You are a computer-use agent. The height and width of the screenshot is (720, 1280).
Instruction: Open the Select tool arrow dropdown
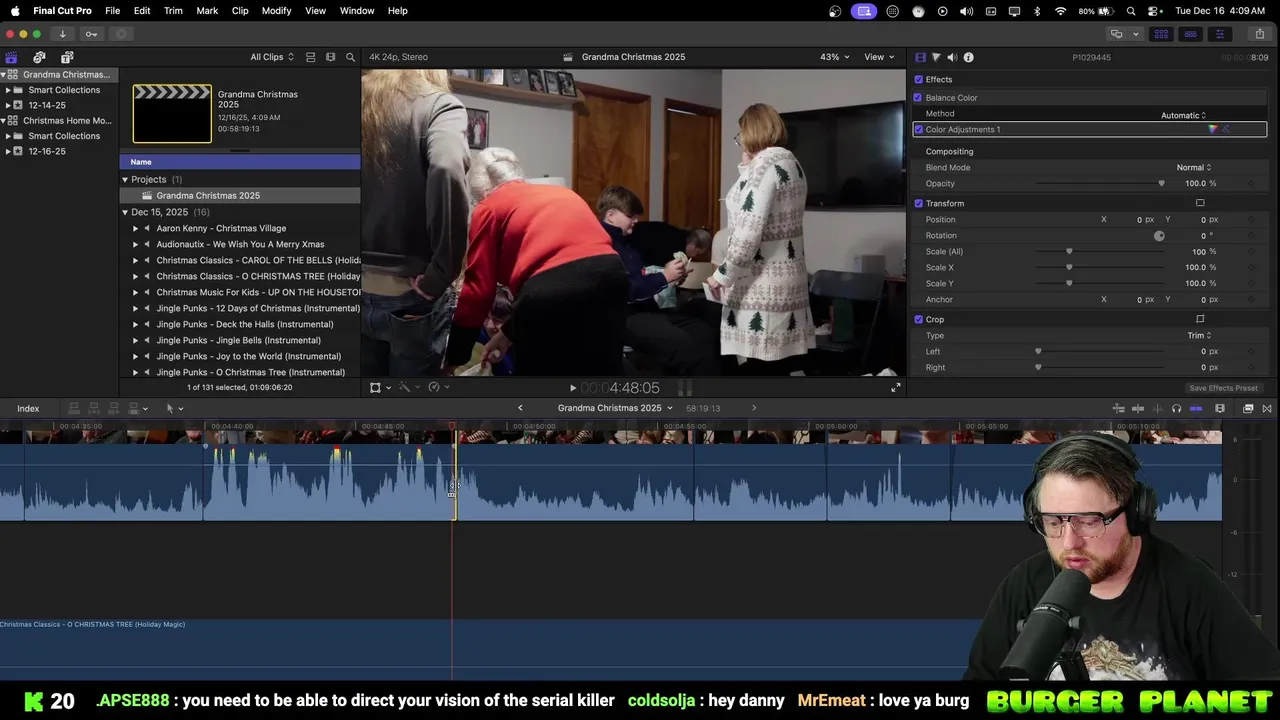[x=174, y=408]
